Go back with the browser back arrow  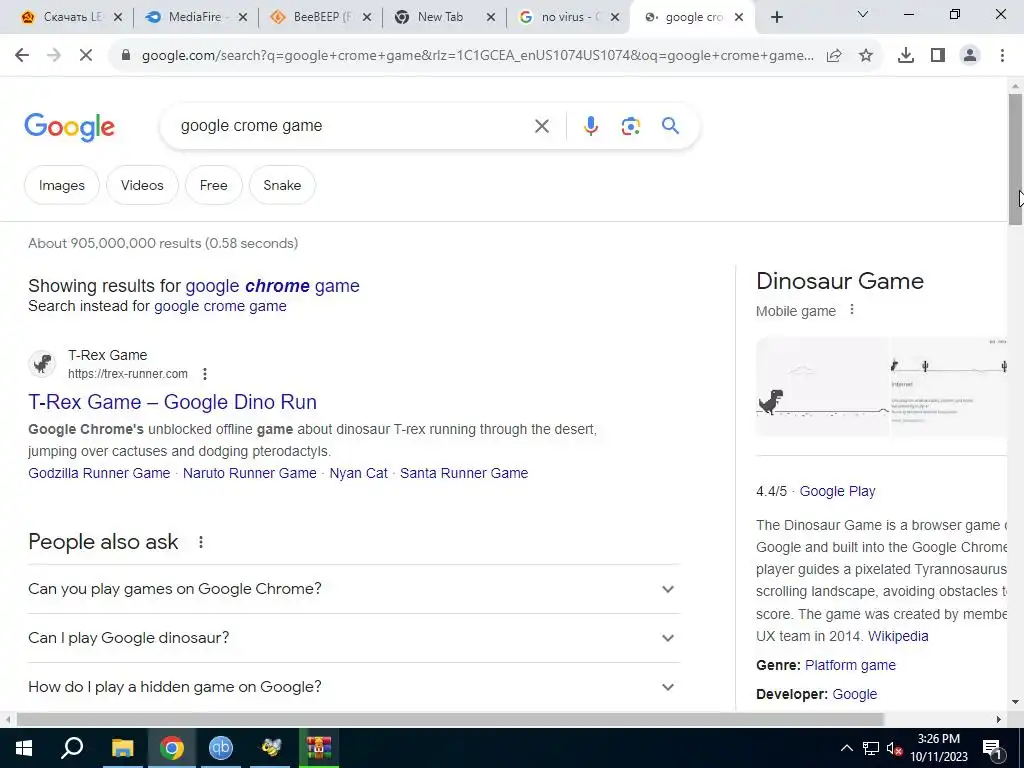tap(22, 56)
